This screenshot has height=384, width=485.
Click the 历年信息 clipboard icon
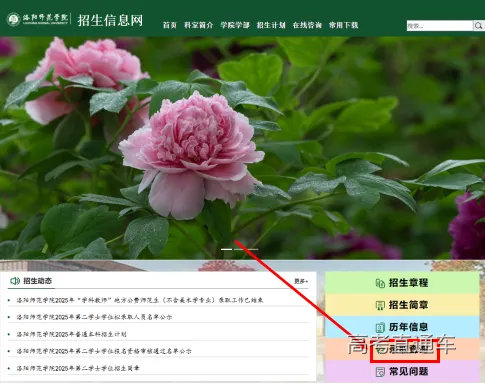click(x=380, y=327)
